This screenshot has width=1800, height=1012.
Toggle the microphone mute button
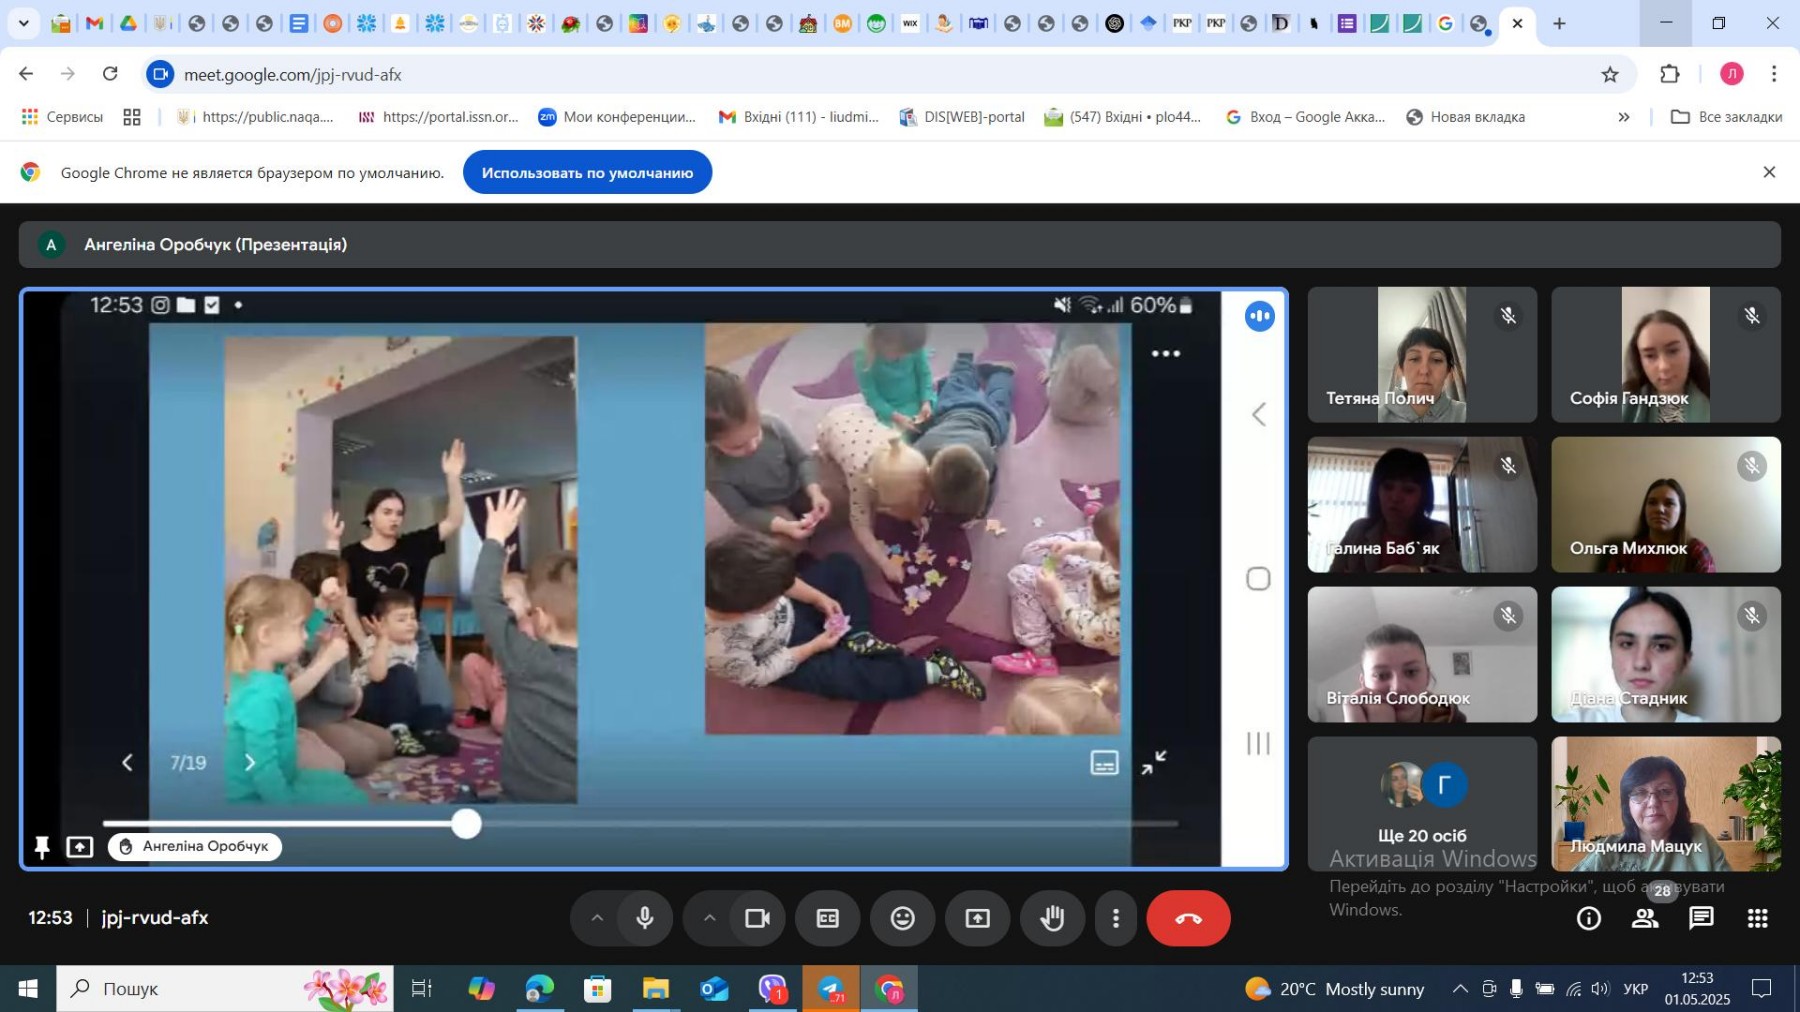click(645, 918)
